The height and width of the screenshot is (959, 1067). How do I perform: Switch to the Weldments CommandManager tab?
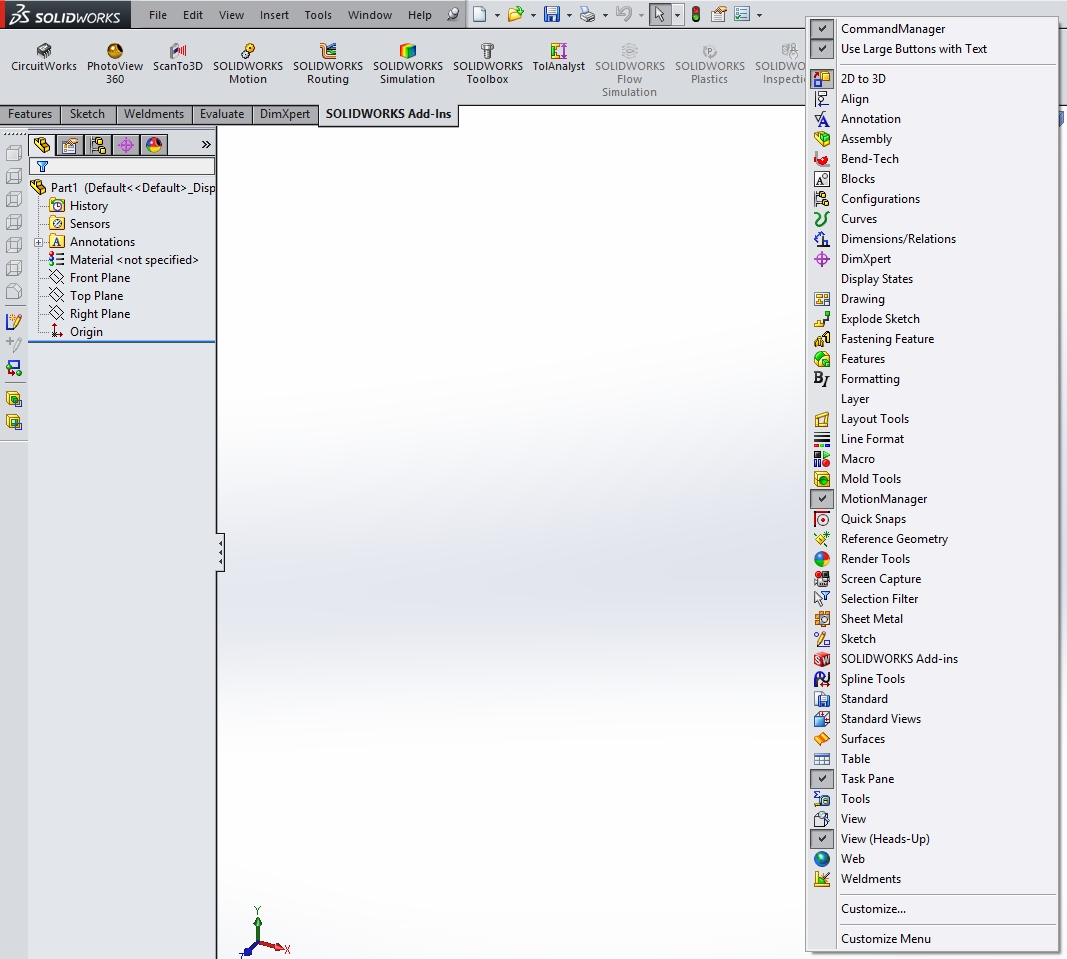(154, 114)
